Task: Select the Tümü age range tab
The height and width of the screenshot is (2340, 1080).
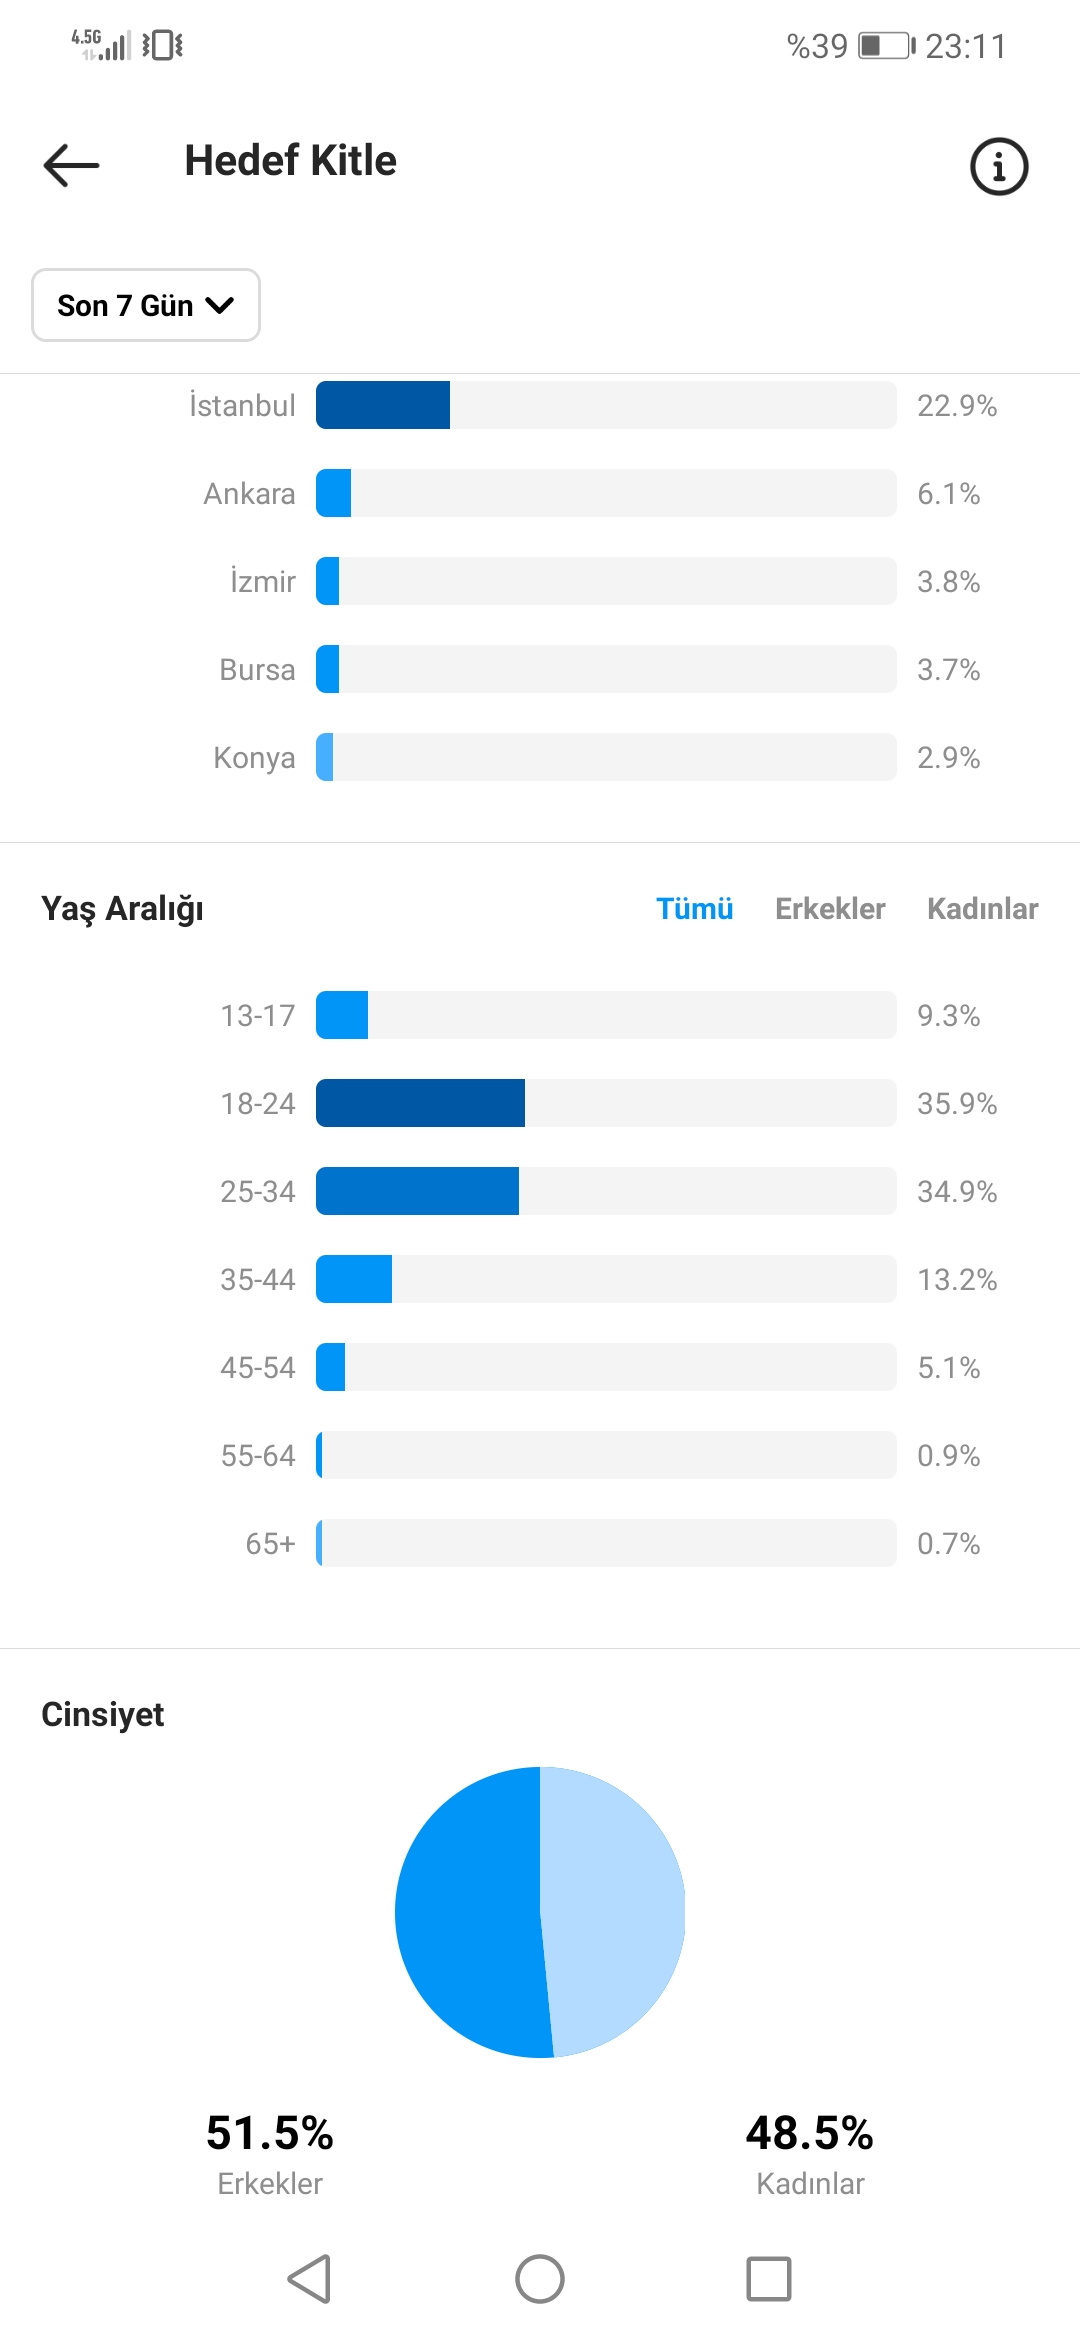Action: pyautogui.click(x=694, y=908)
